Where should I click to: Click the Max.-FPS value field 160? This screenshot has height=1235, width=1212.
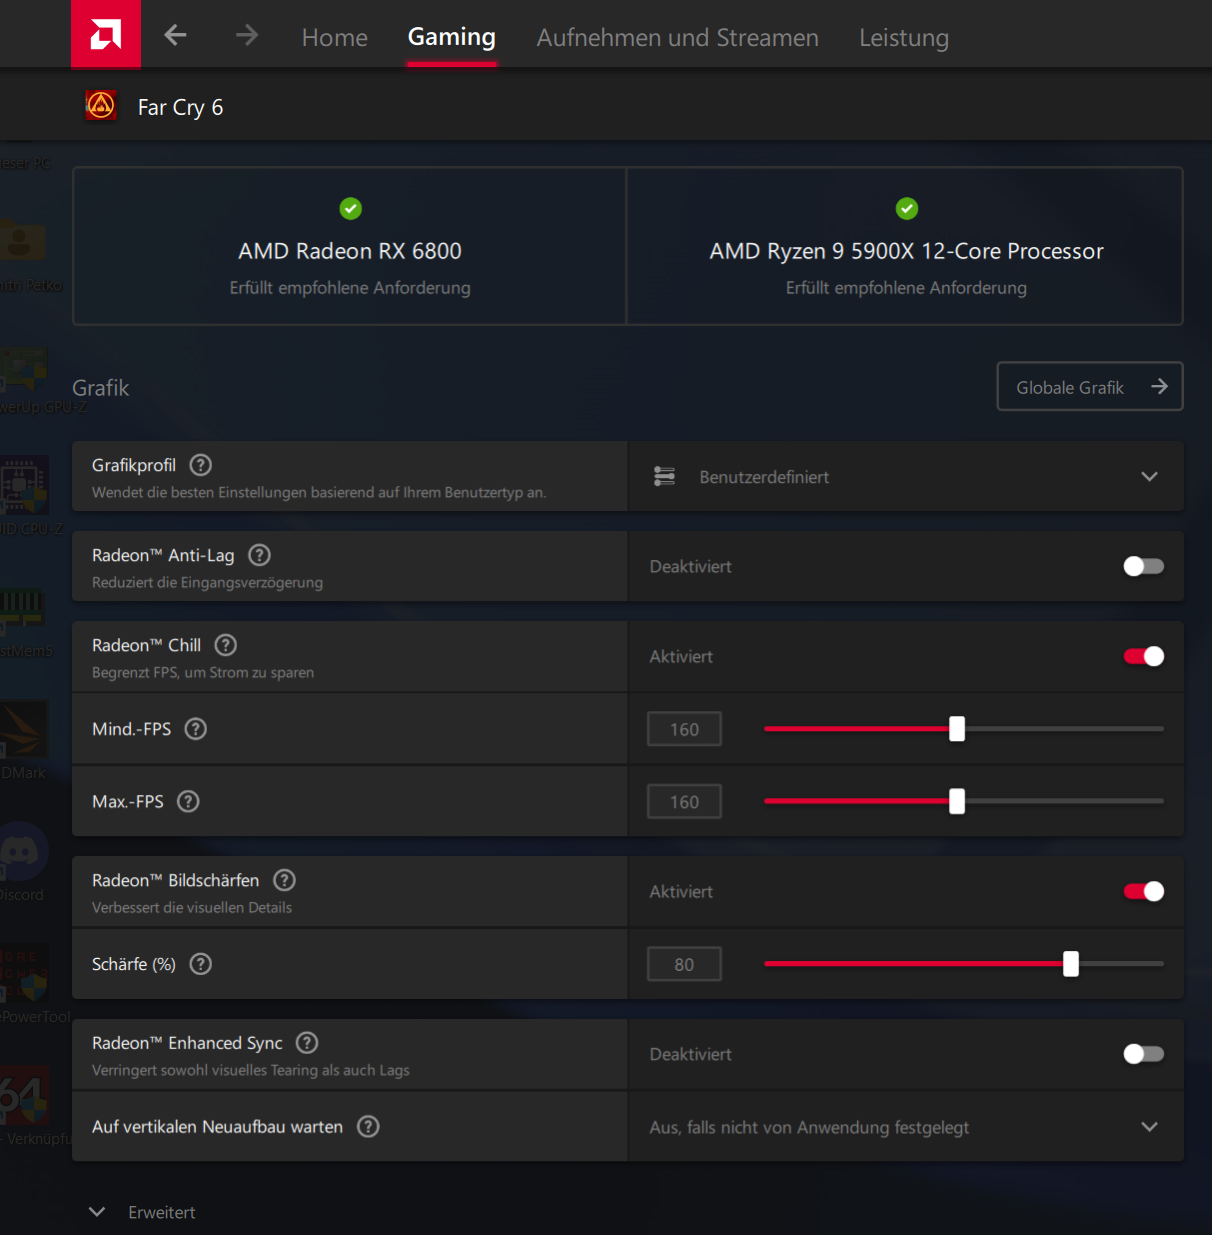pyautogui.click(x=684, y=801)
